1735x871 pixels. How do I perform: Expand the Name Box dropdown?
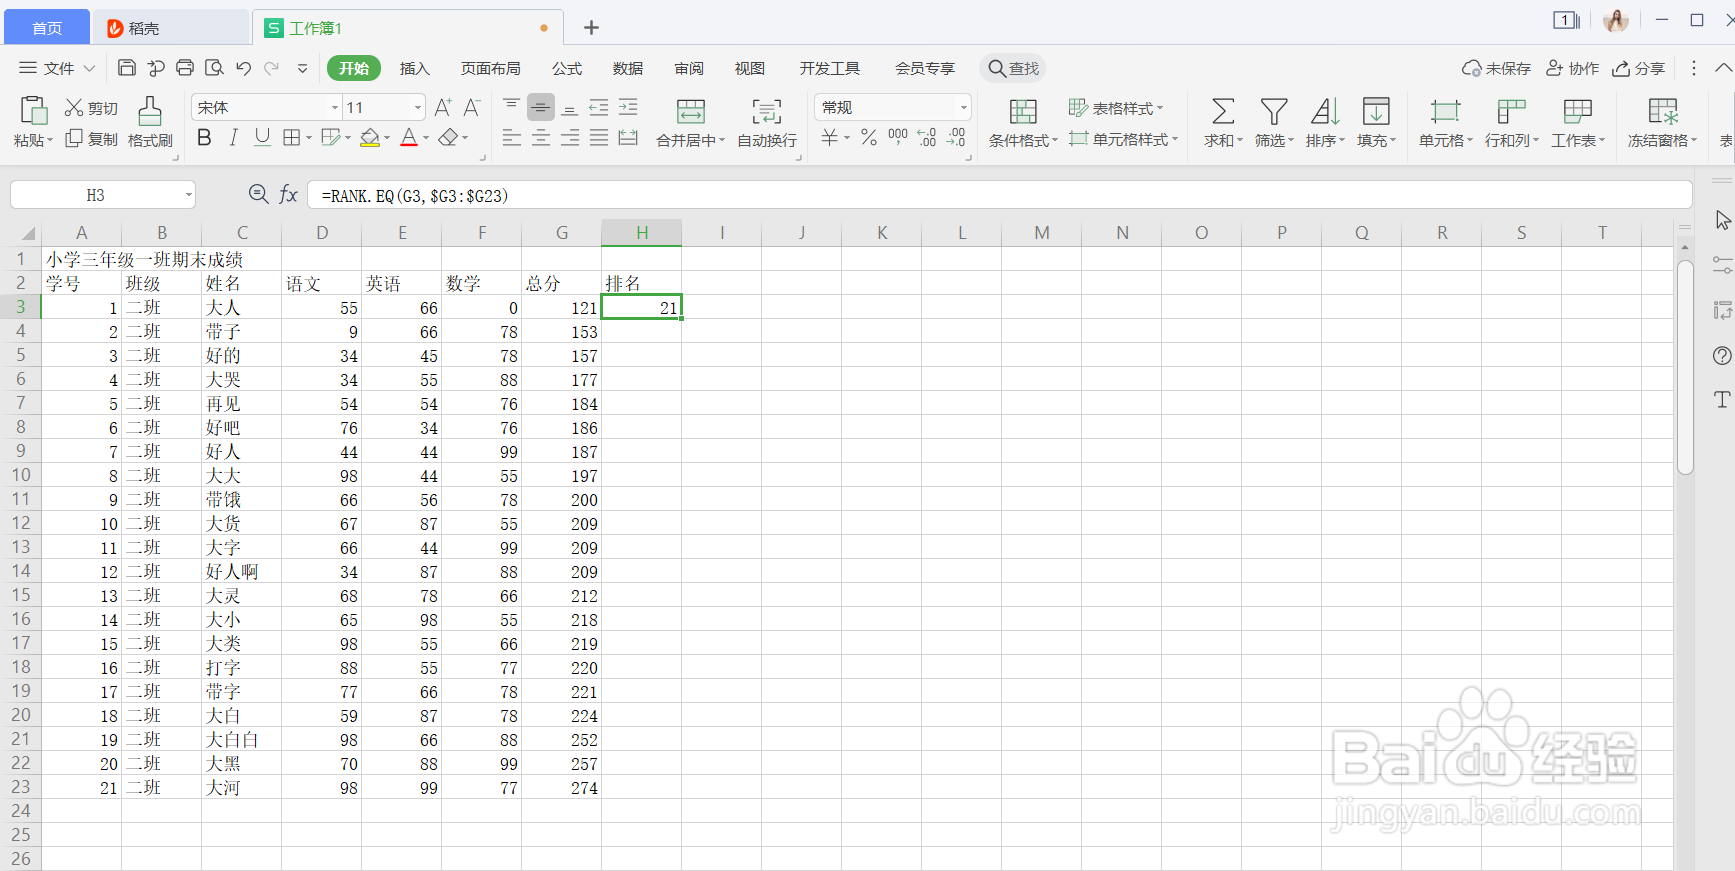(x=188, y=195)
